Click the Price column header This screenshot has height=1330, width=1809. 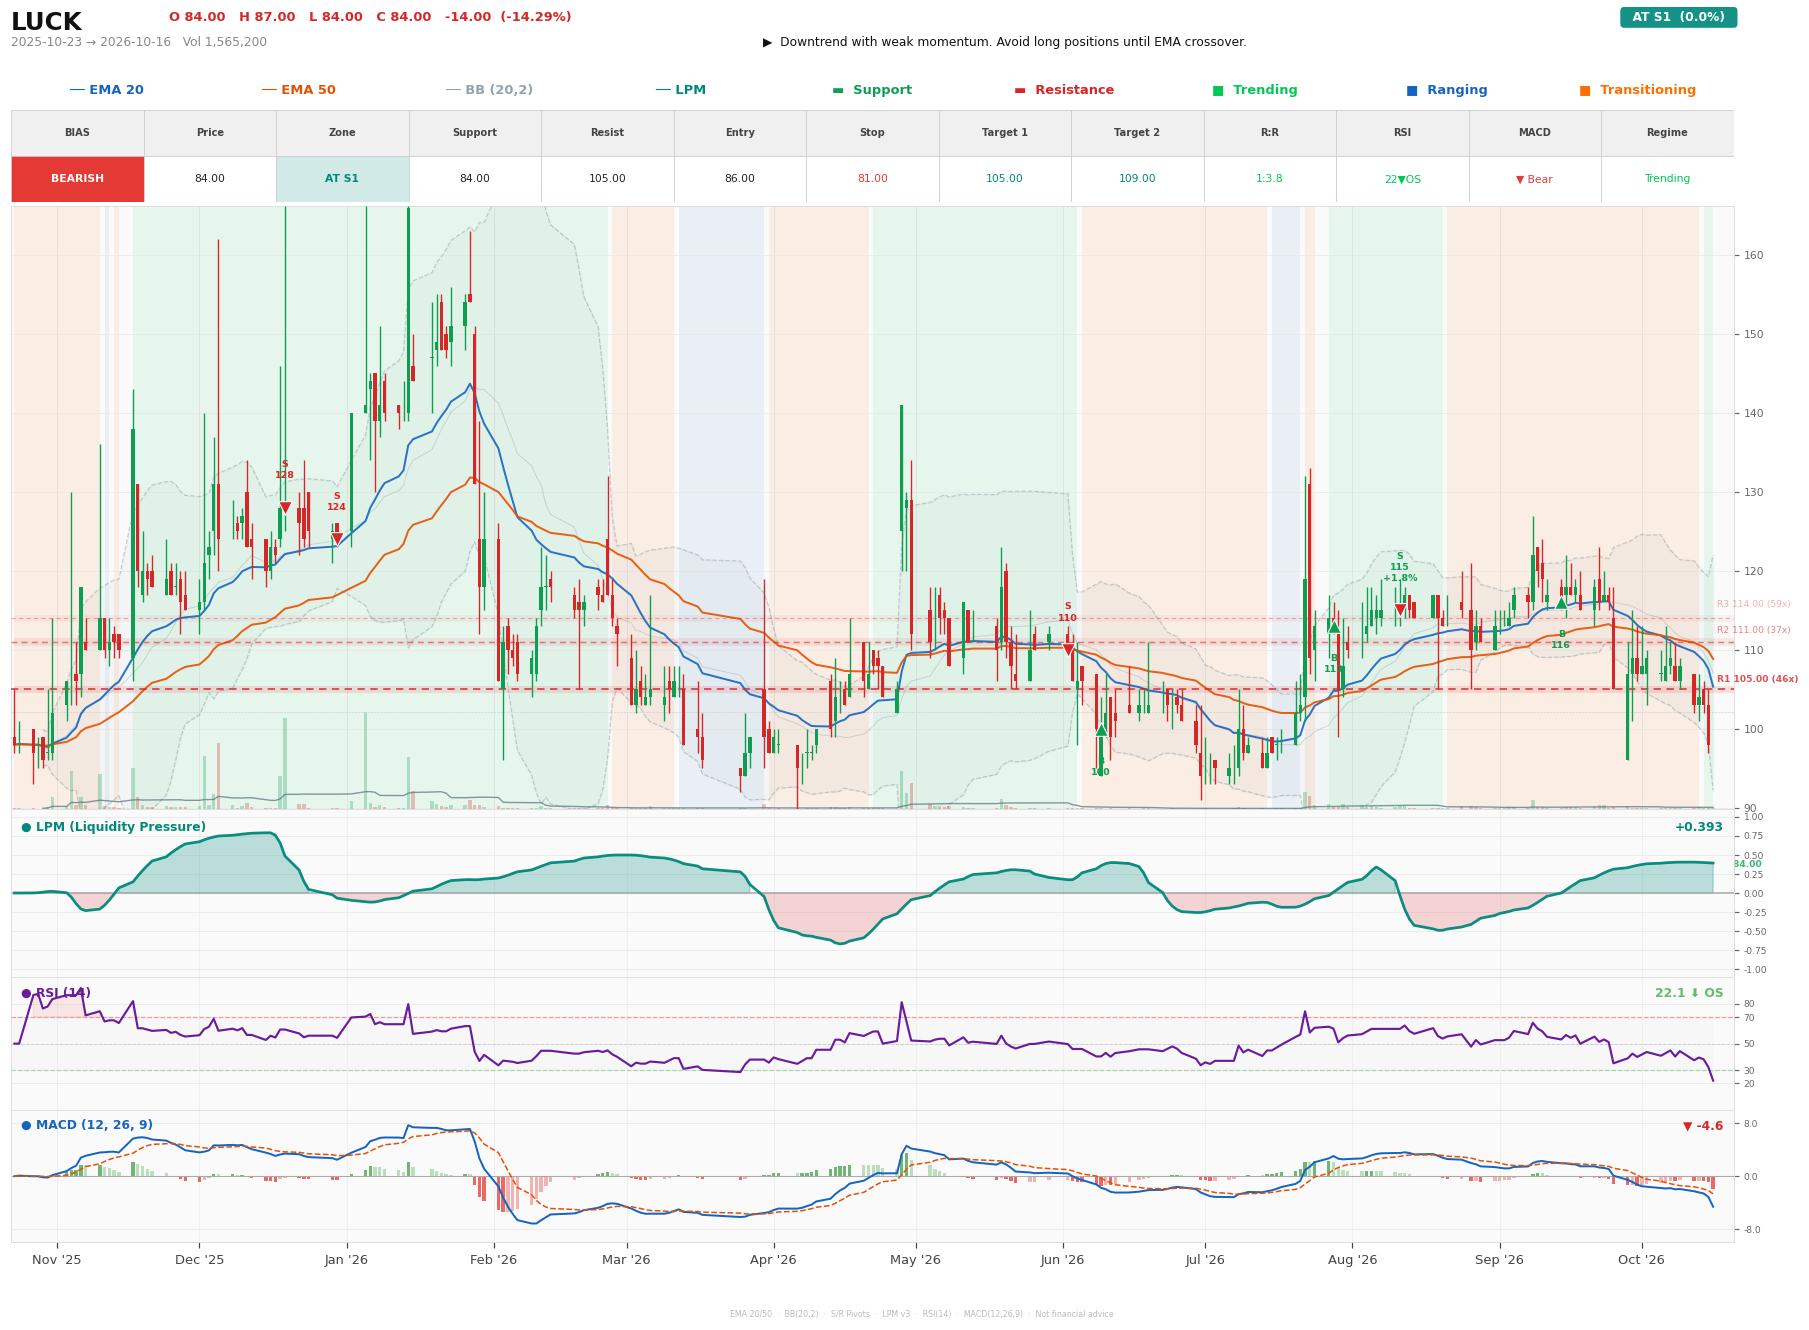tap(210, 132)
